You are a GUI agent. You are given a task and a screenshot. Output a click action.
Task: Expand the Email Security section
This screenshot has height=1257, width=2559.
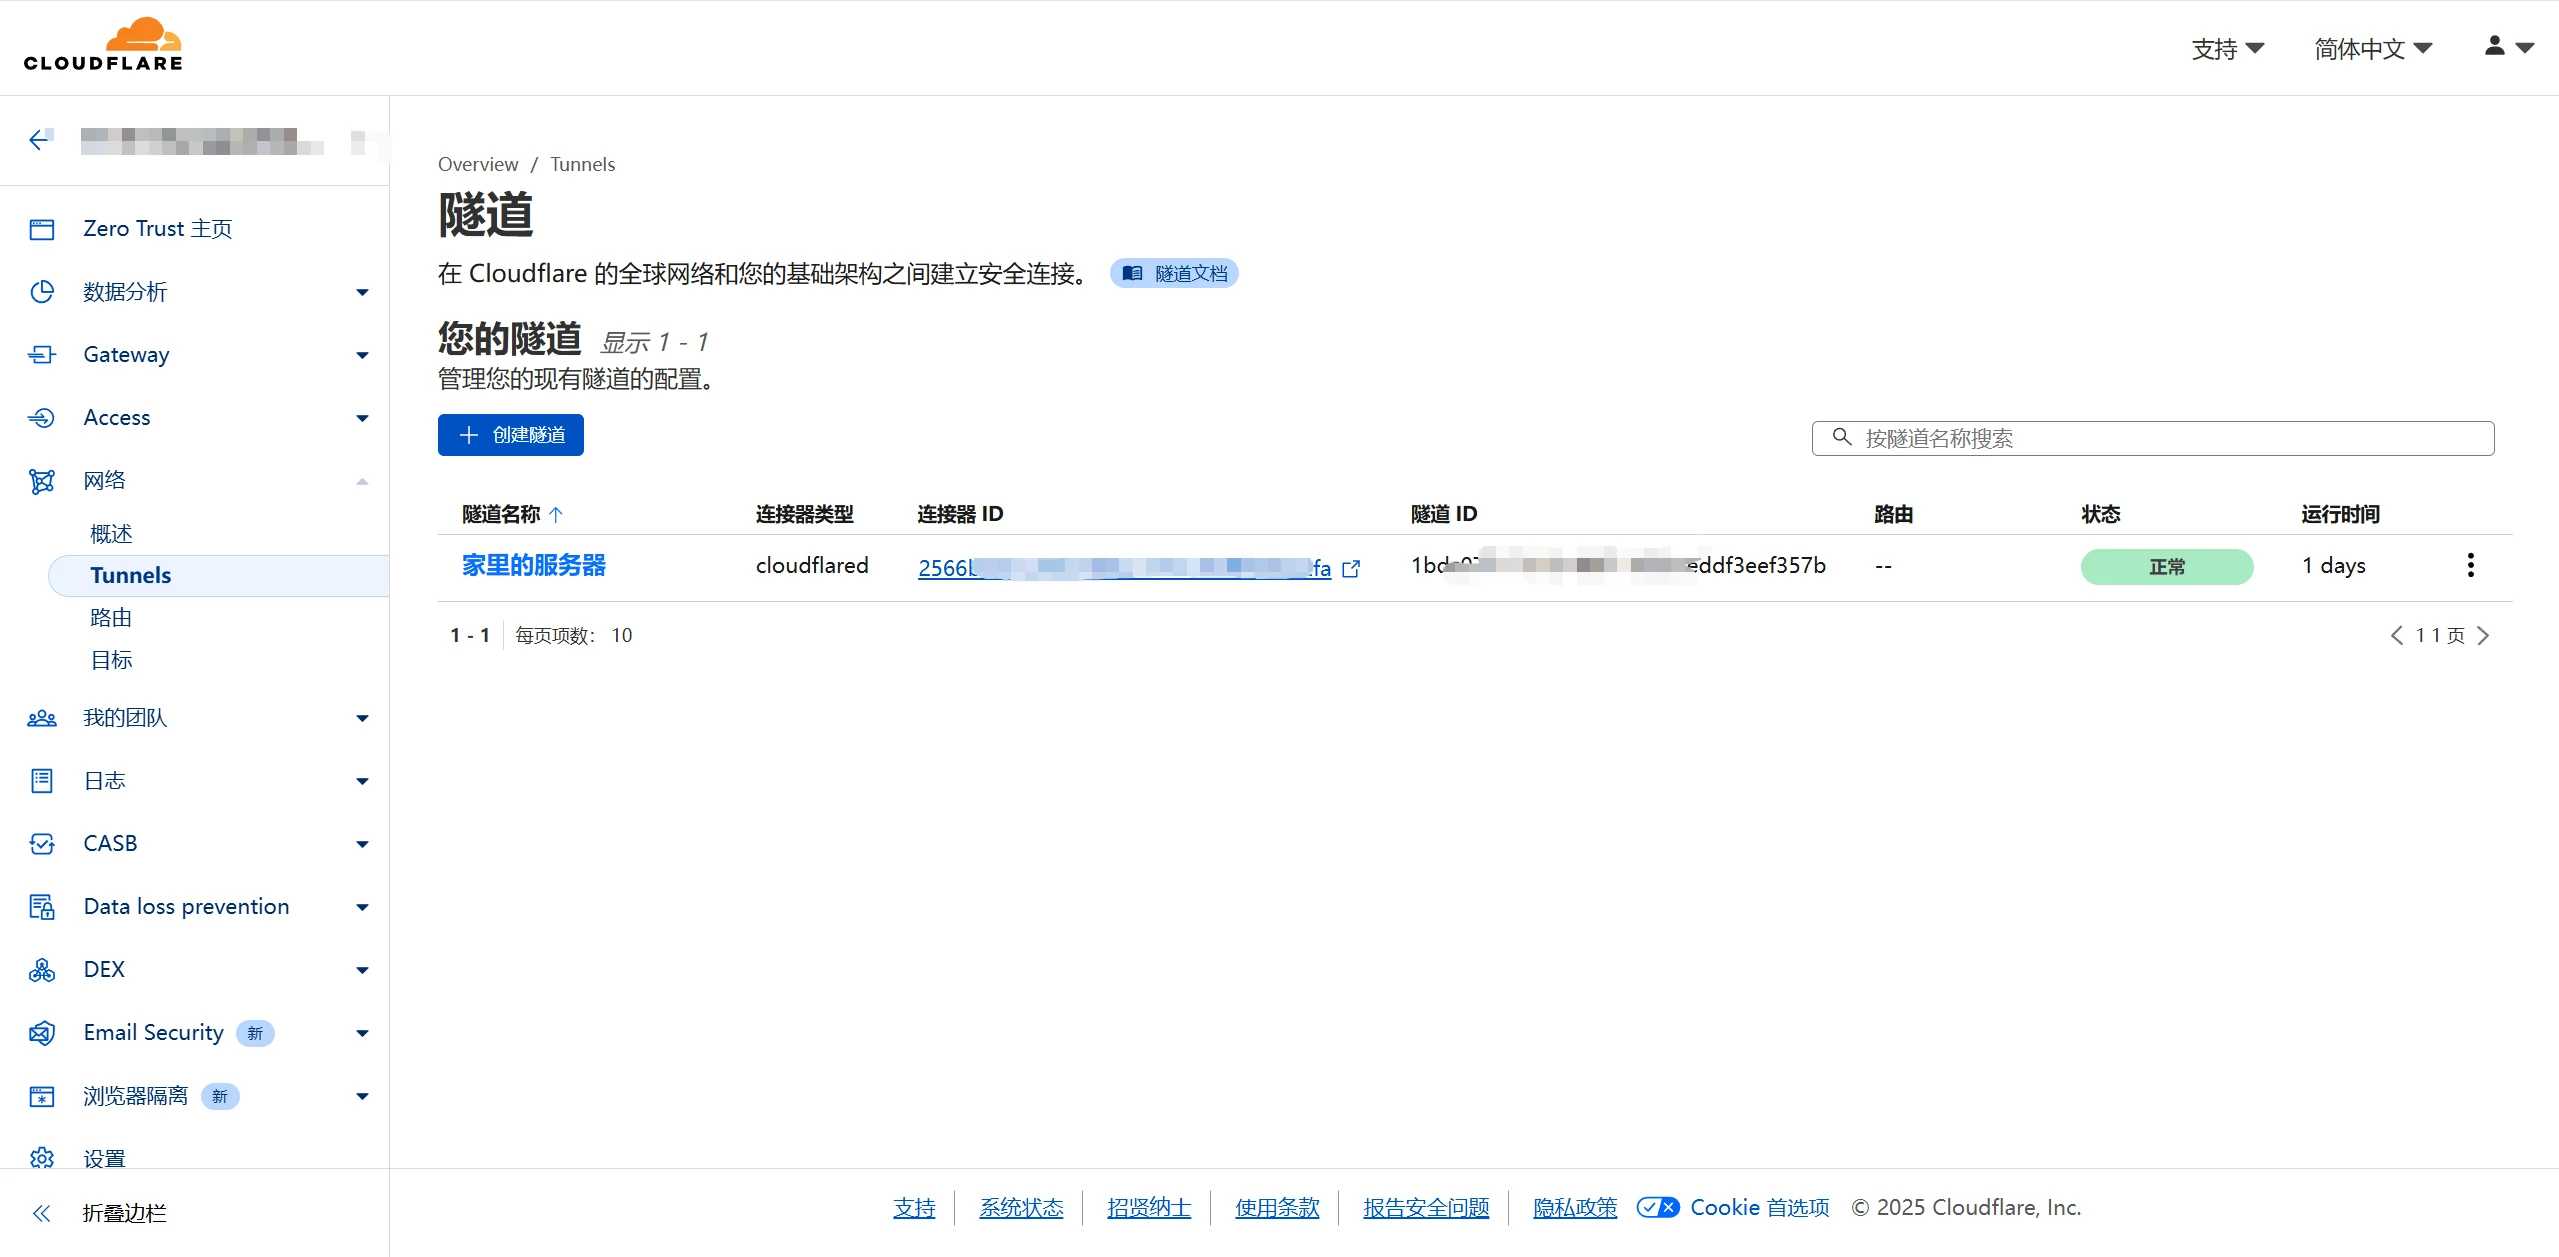click(361, 1033)
